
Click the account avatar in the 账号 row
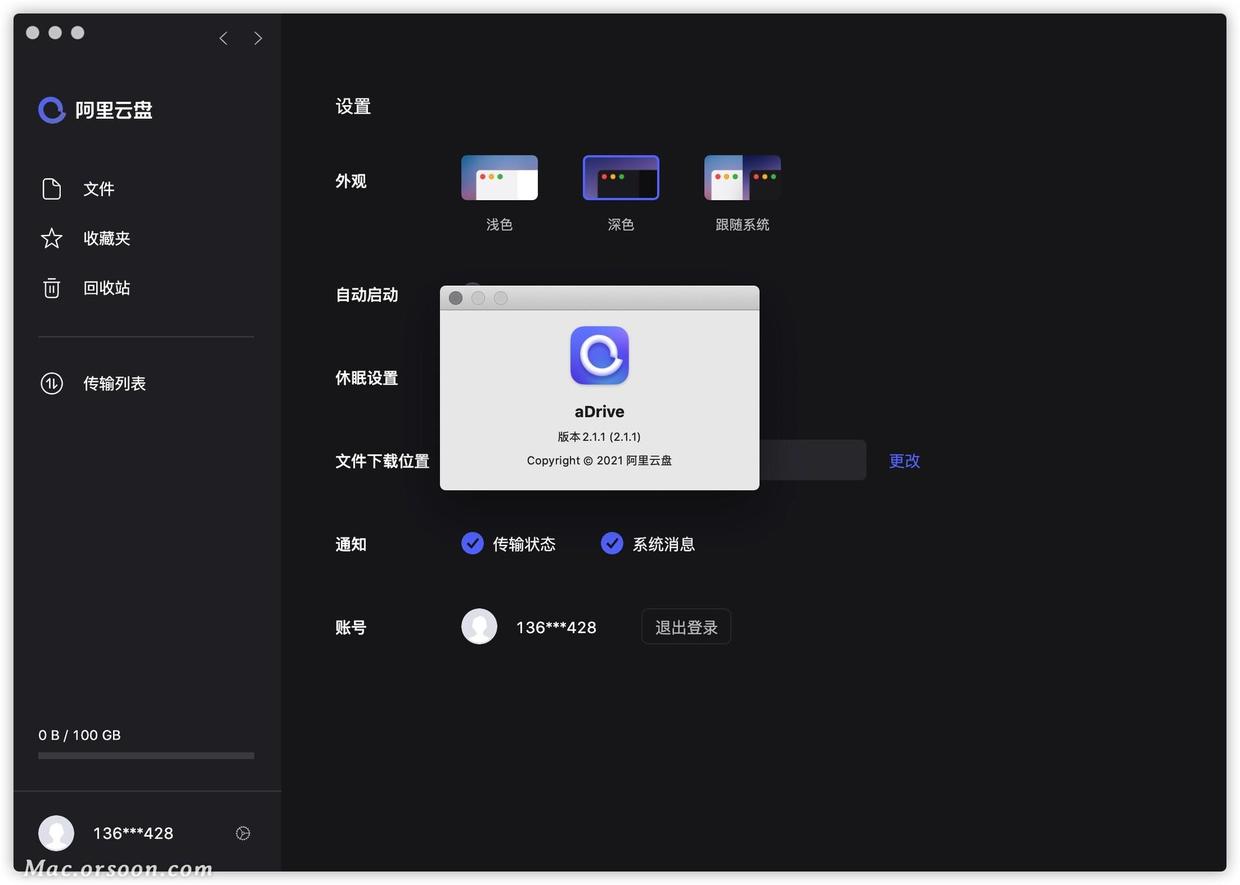click(x=479, y=627)
